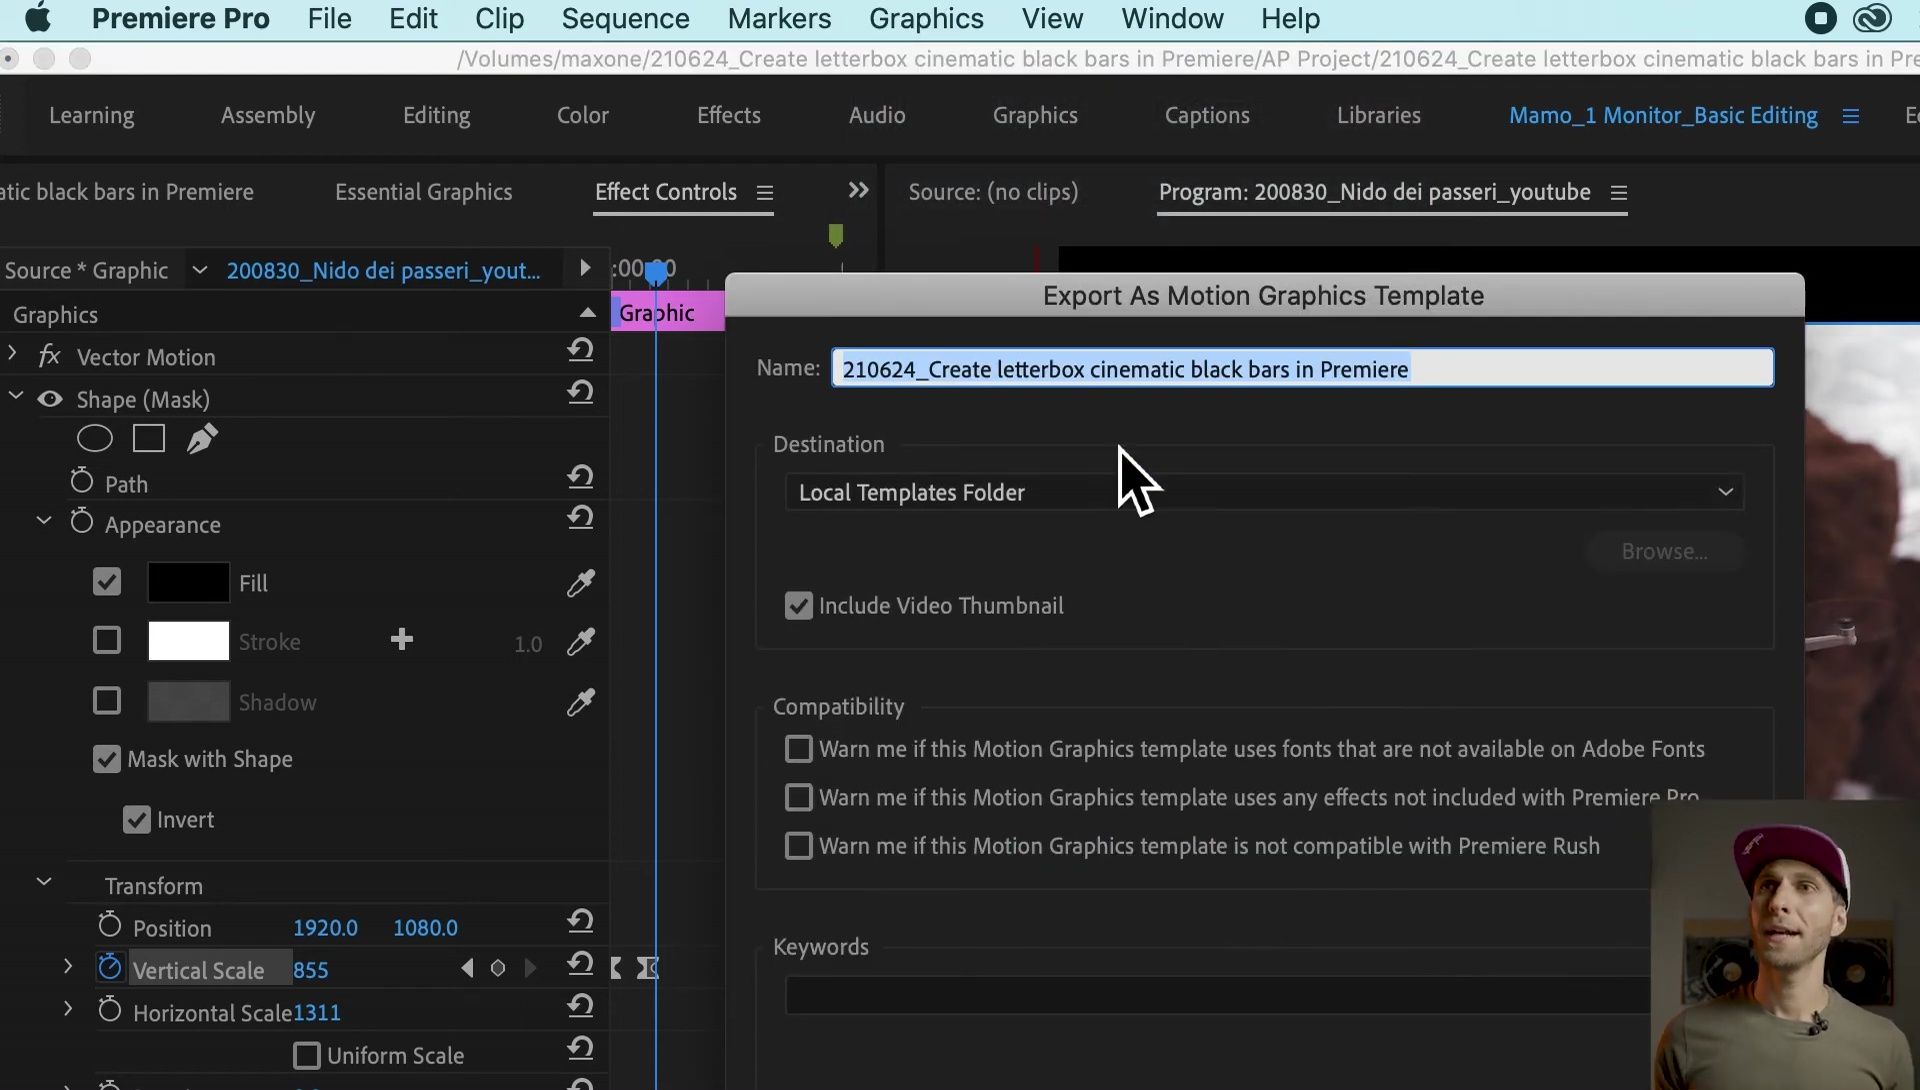Image resolution: width=1920 pixels, height=1090 pixels.
Task: Expand Vector Motion effect
Action: coord(12,353)
